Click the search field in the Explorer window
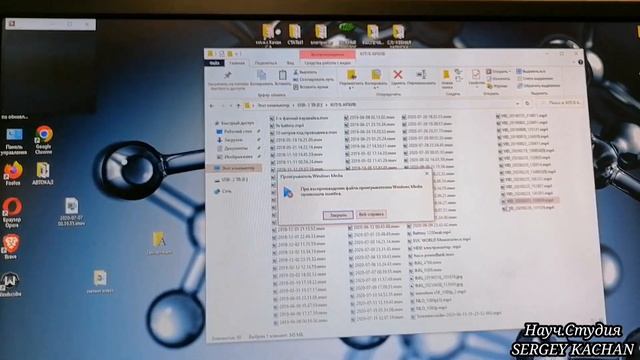The height and width of the screenshot is (360, 640). 561,102
